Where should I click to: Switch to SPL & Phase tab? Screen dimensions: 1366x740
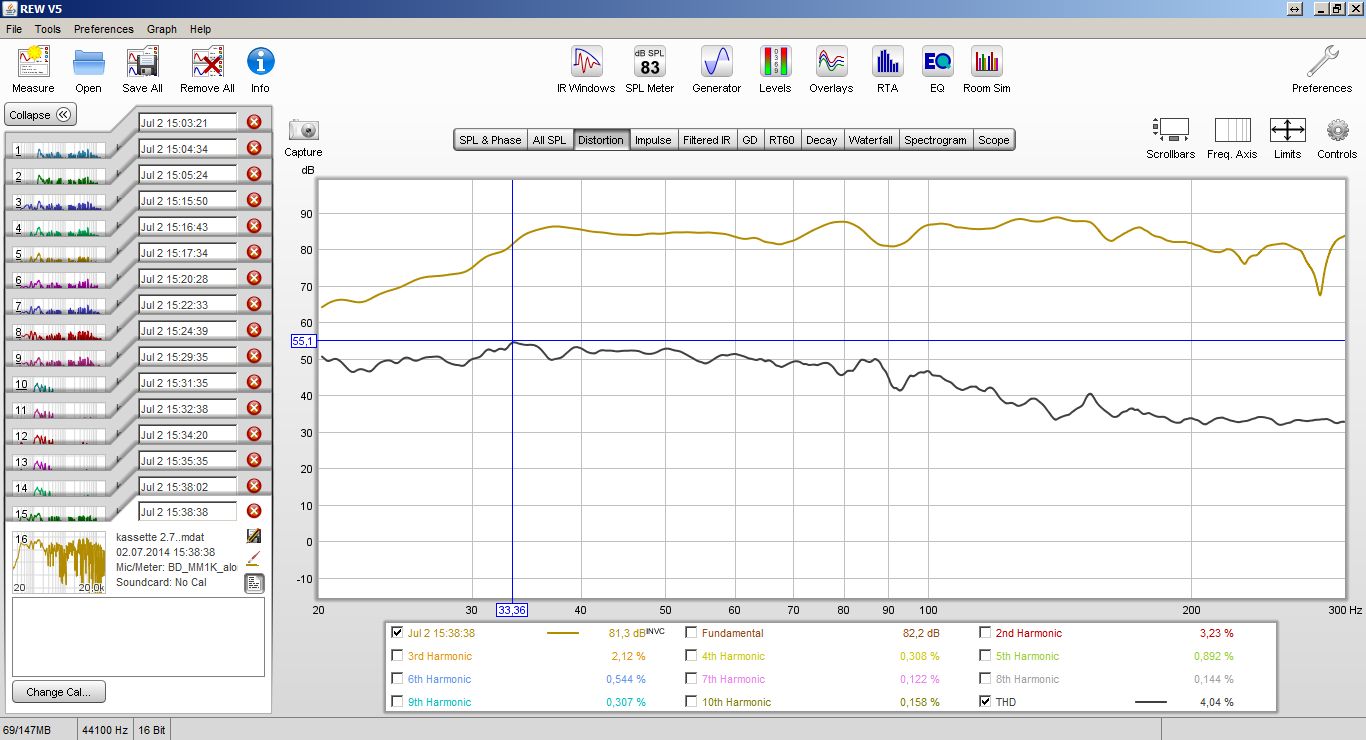[x=490, y=140]
